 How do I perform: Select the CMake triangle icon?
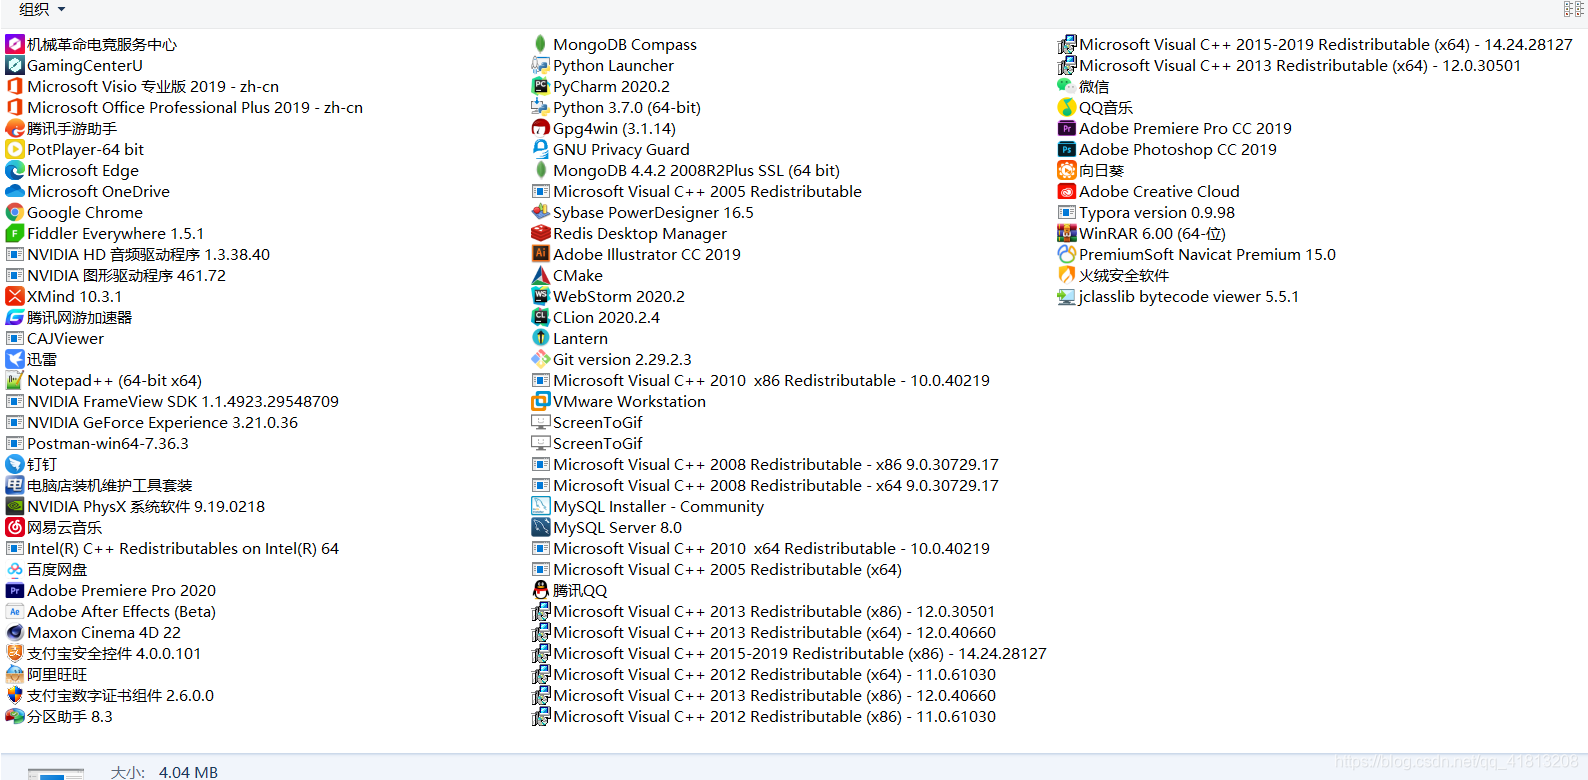coord(541,275)
